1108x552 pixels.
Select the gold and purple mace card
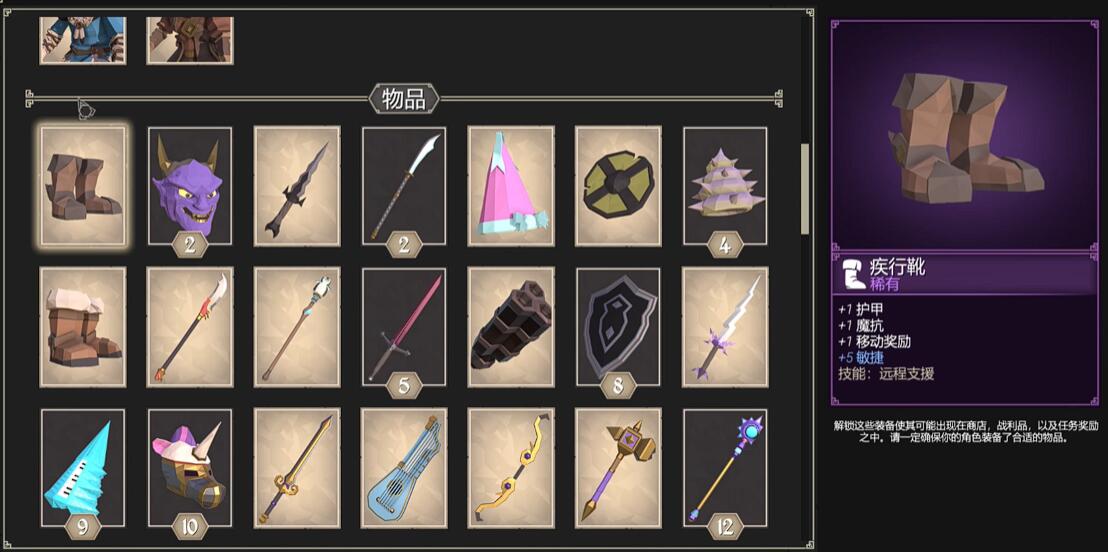[618, 468]
